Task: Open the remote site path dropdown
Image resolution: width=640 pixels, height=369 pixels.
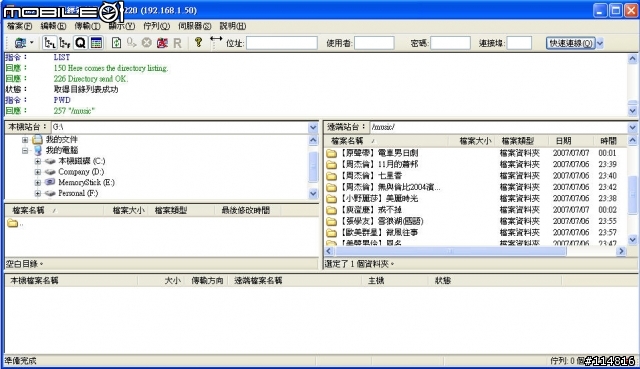Action: [632, 127]
